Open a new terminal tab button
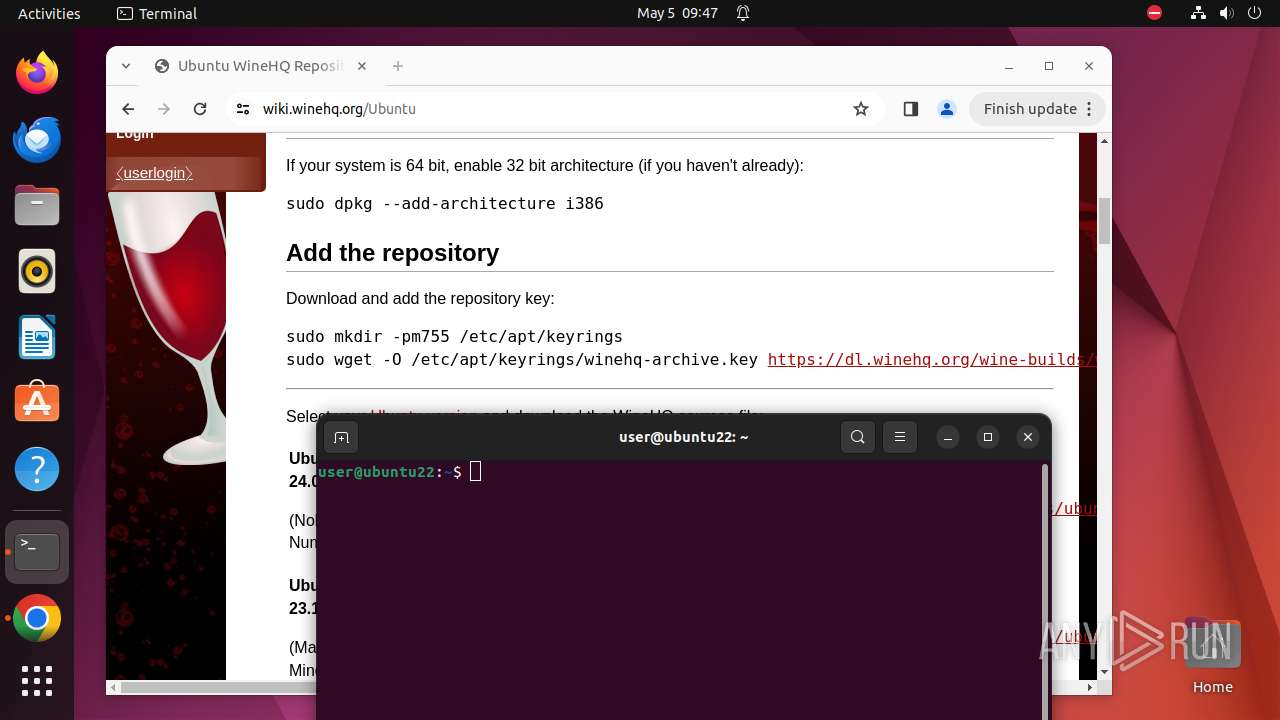The height and width of the screenshot is (720, 1280). pyautogui.click(x=341, y=437)
